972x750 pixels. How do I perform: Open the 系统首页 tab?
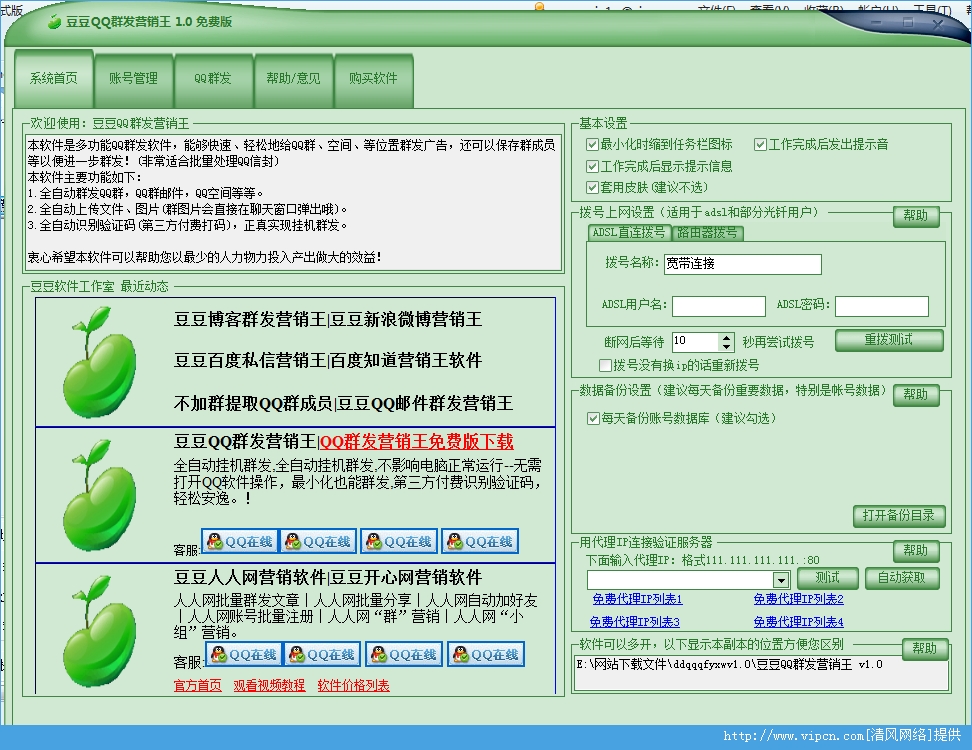(54, 79)
